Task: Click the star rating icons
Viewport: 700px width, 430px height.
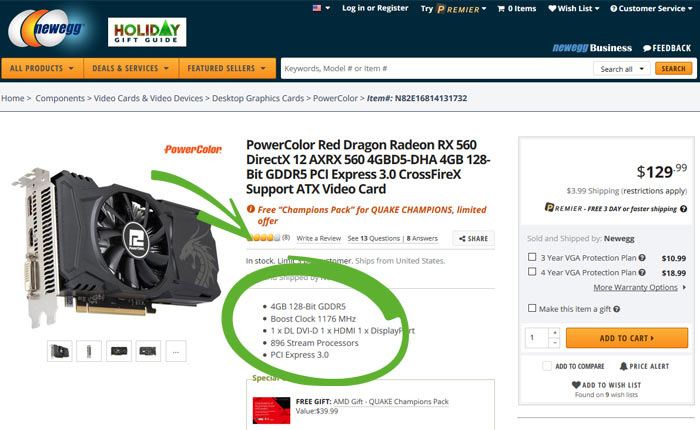Action: (x=263, y=238)
